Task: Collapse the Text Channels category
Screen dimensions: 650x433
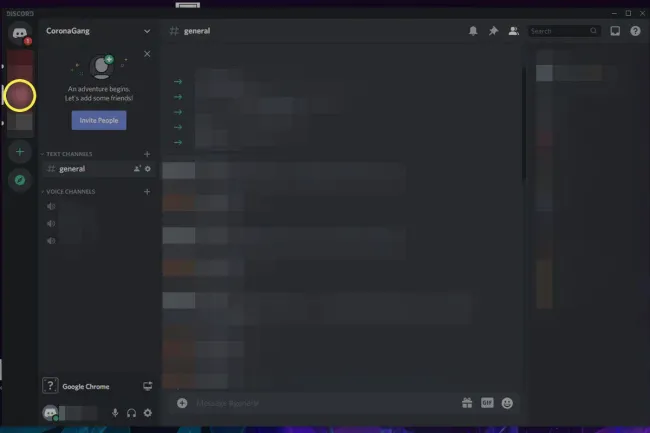Action: [67, 154]
